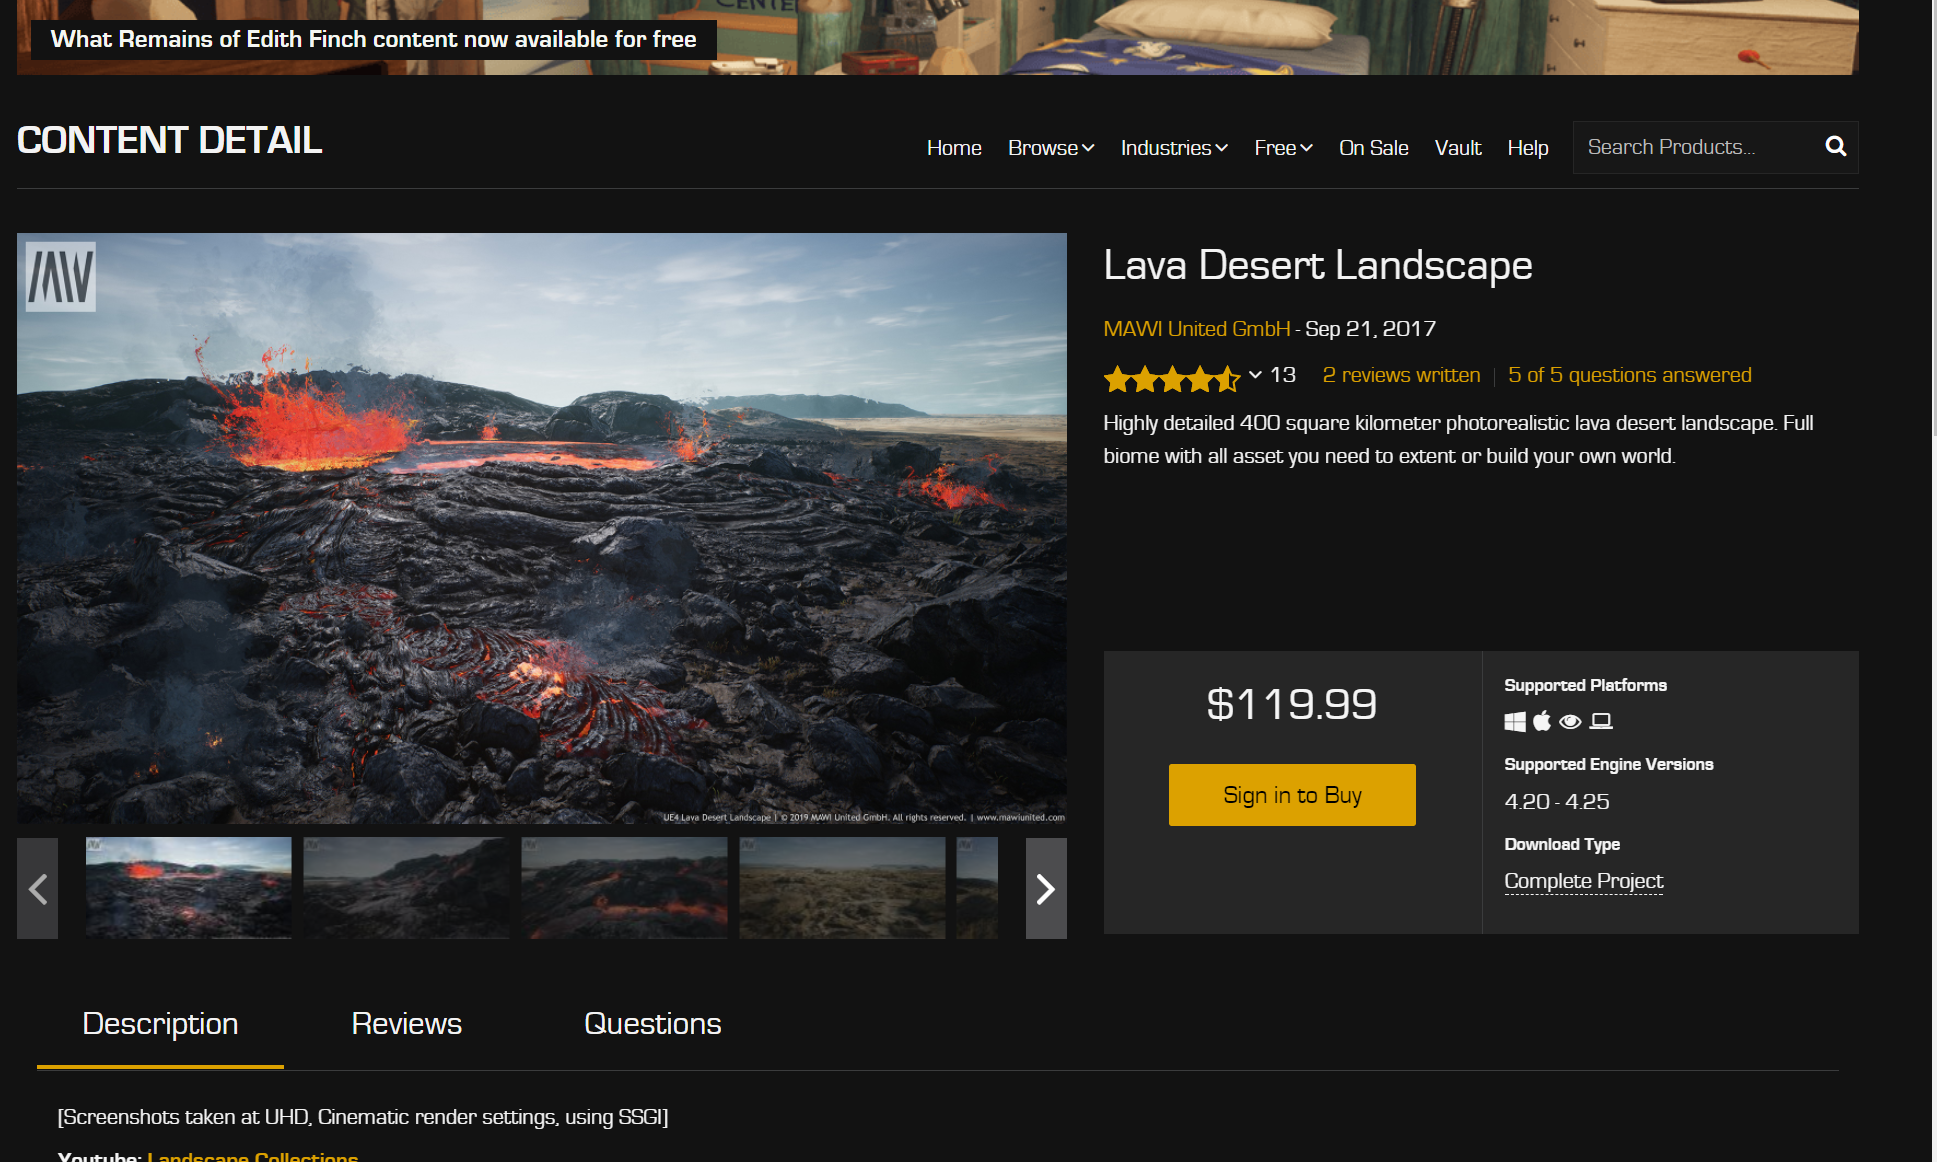This screenshot has height=1162, width=1937.
Task: Expand the star rating breakdown chevron
Action: tap(1255, 375)
